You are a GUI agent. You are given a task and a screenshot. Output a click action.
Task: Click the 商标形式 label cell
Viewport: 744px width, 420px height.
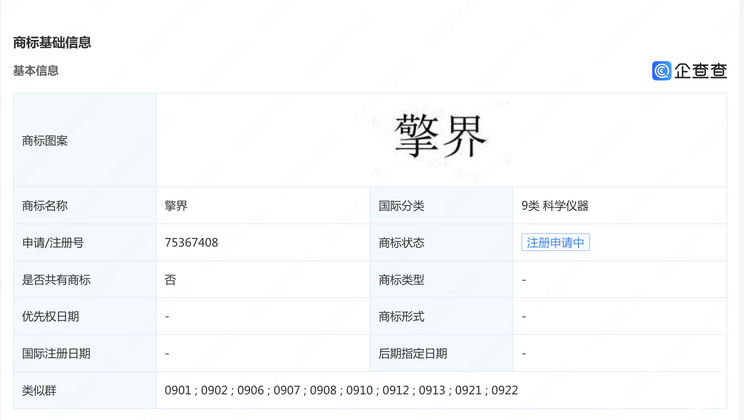[441, 317]
